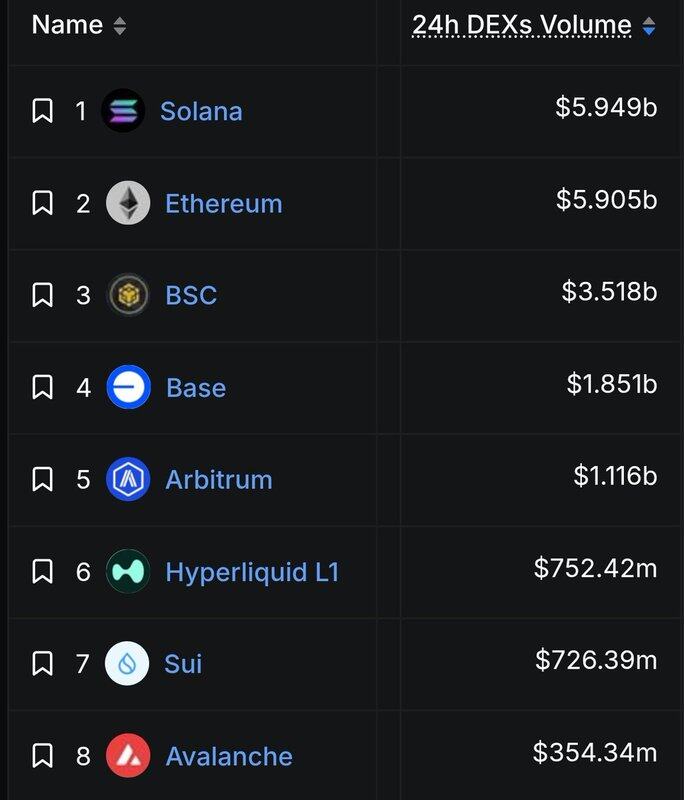Open the Avalanche chain link
This screenshot has width=684, height=800.
[x=229, y=756]
